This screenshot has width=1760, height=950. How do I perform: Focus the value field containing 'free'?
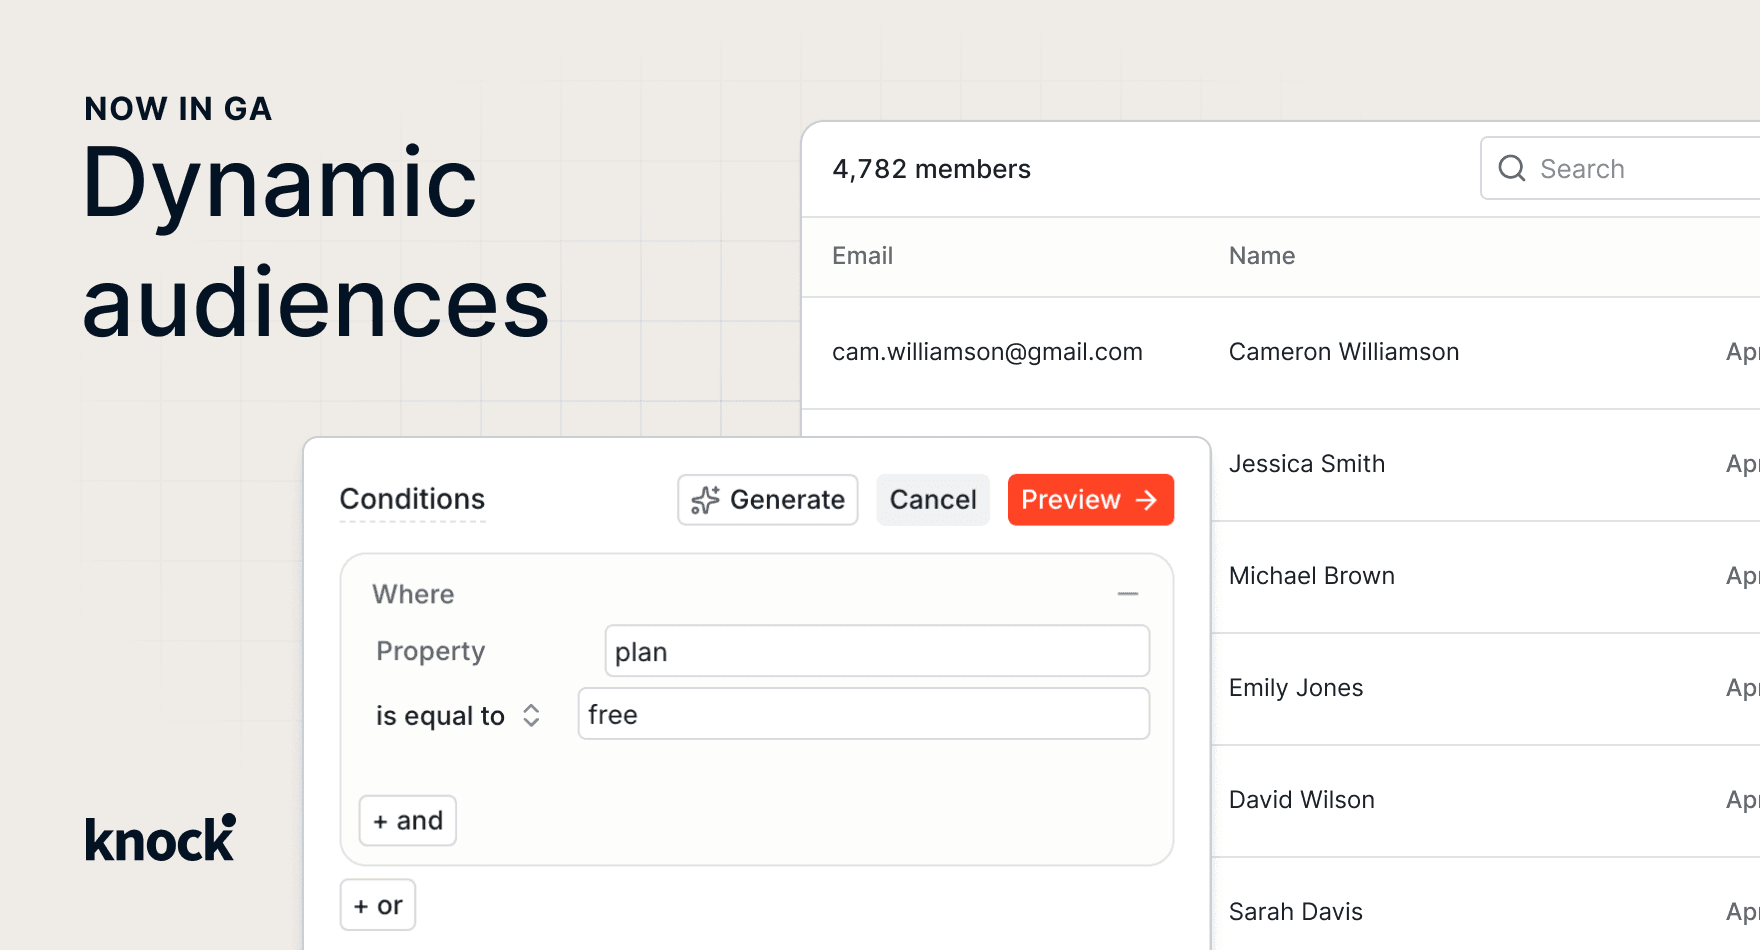tap(864, 714)
